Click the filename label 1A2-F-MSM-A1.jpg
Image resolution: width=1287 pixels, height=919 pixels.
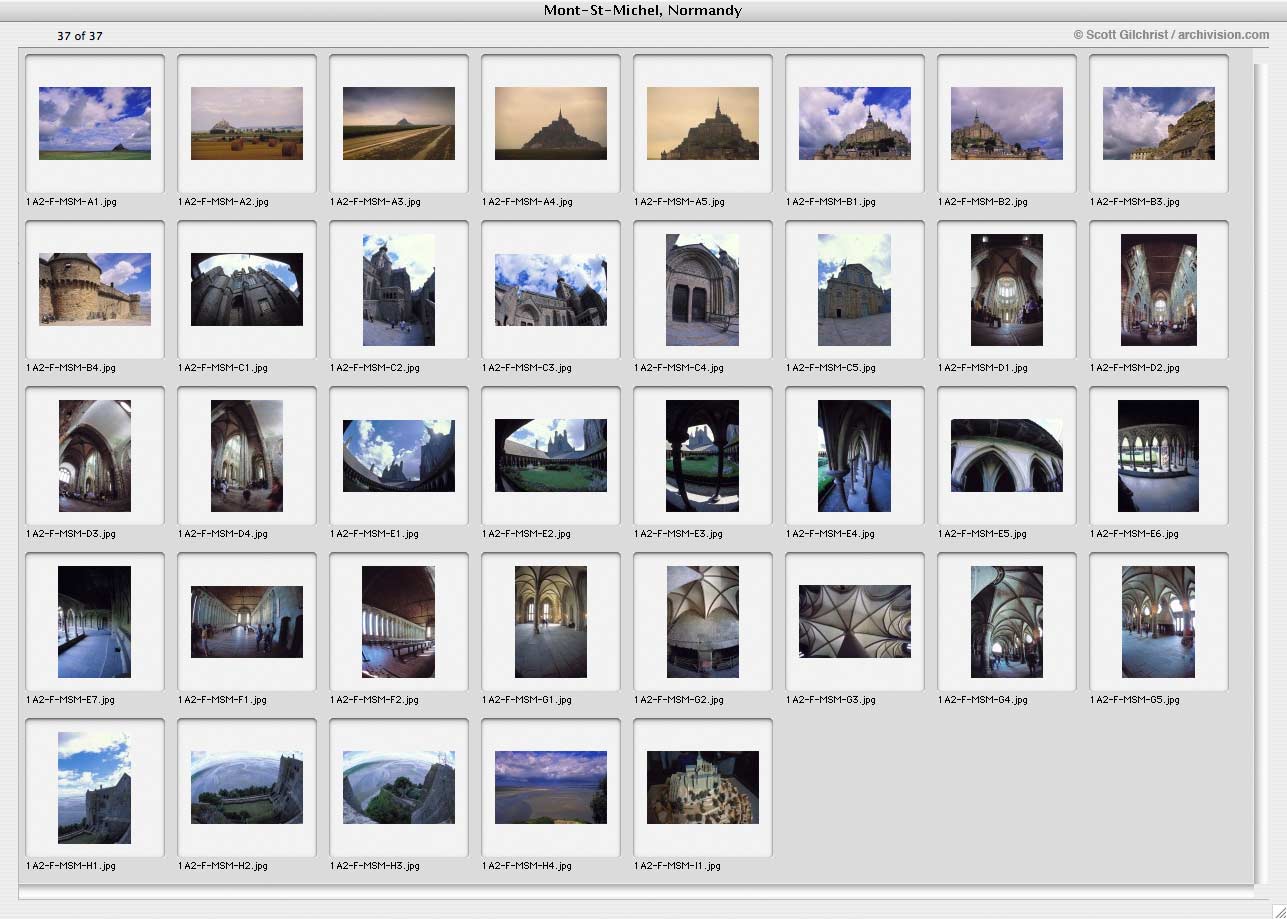point(72,202)
